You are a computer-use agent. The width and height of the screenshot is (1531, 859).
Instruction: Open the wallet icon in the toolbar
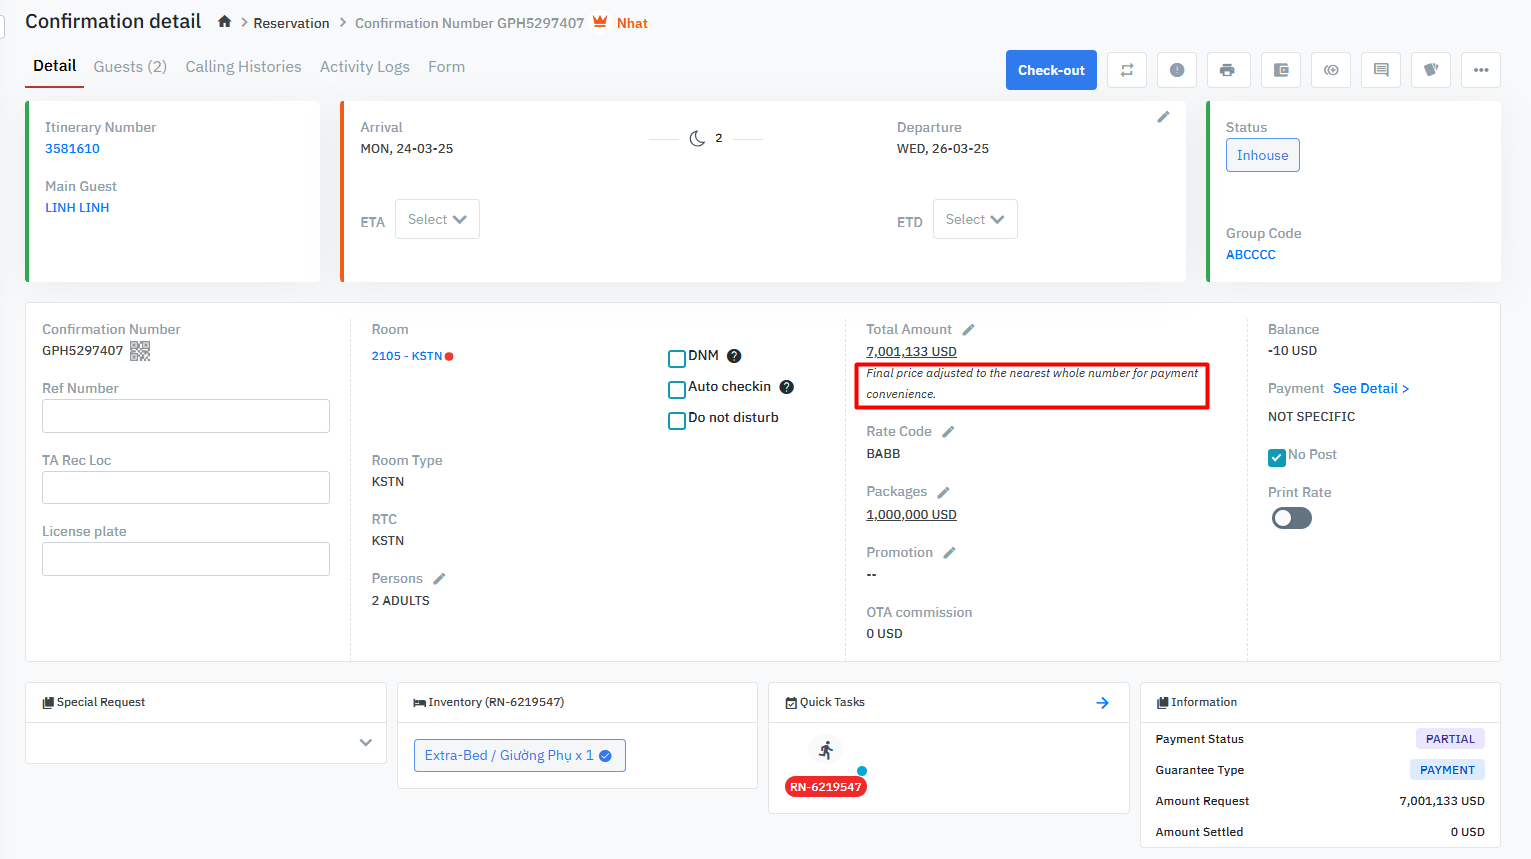tap(1281, 70)
